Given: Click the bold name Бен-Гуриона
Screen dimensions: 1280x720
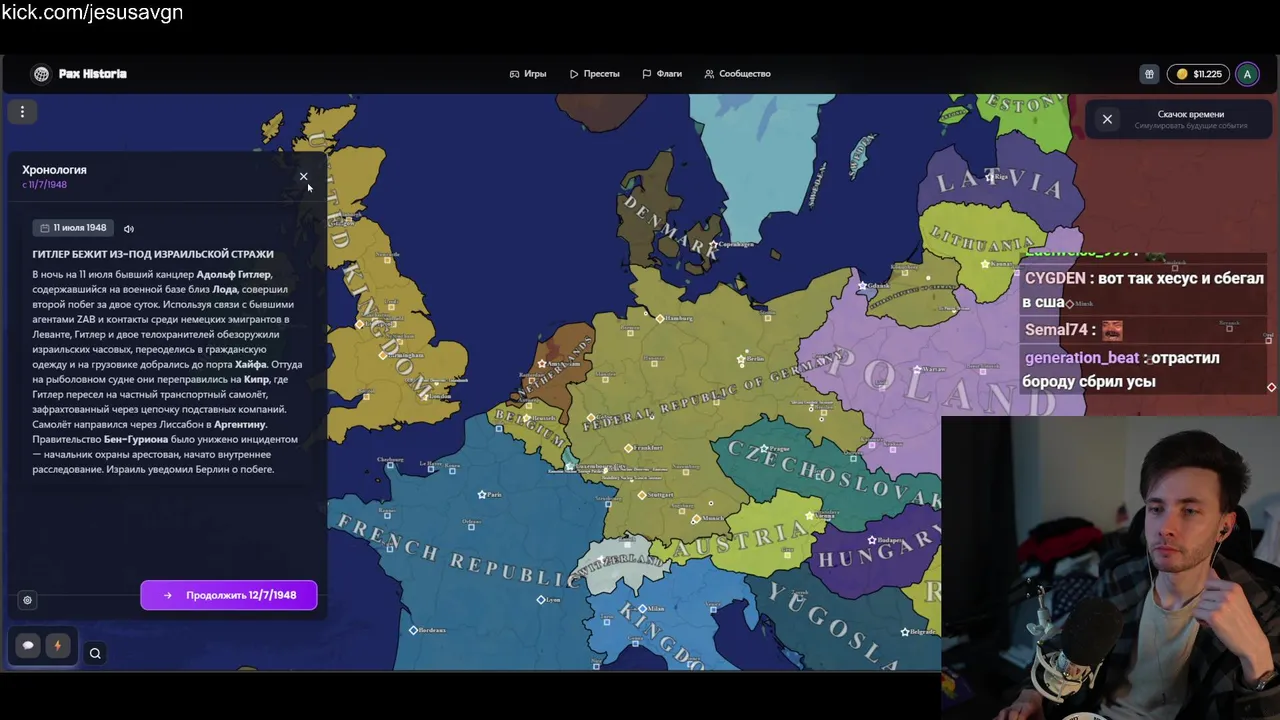Looking at the screenshot, I should [136, 439].
